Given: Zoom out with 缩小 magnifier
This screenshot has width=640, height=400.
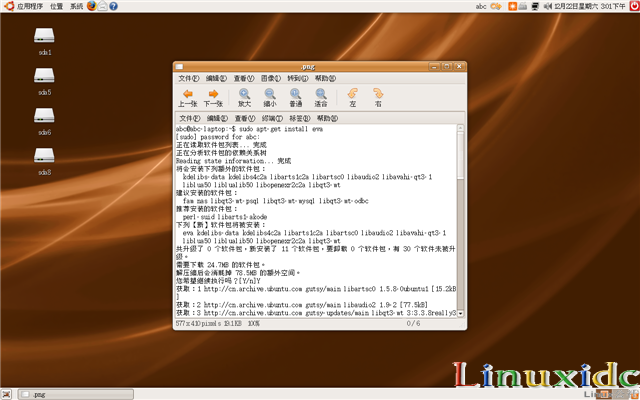Looking at the screenshot, I should pyautogui.click(x=270, y=98).
